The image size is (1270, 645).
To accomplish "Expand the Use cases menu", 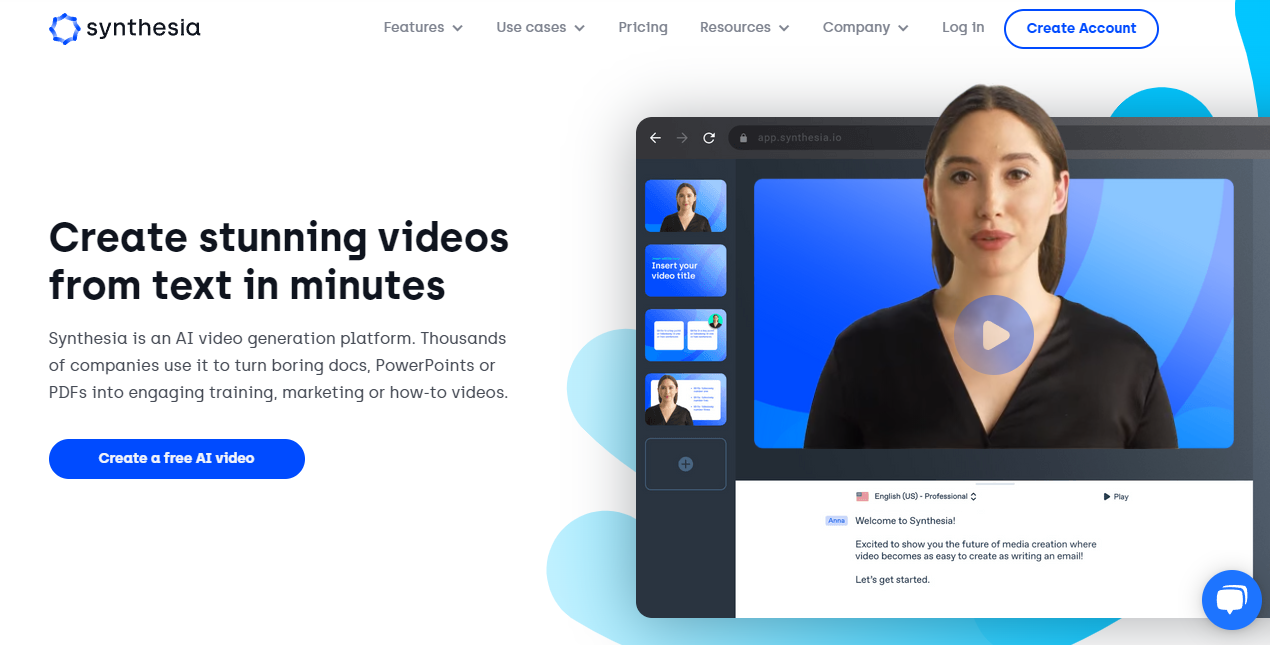I will tap(541, 27).
